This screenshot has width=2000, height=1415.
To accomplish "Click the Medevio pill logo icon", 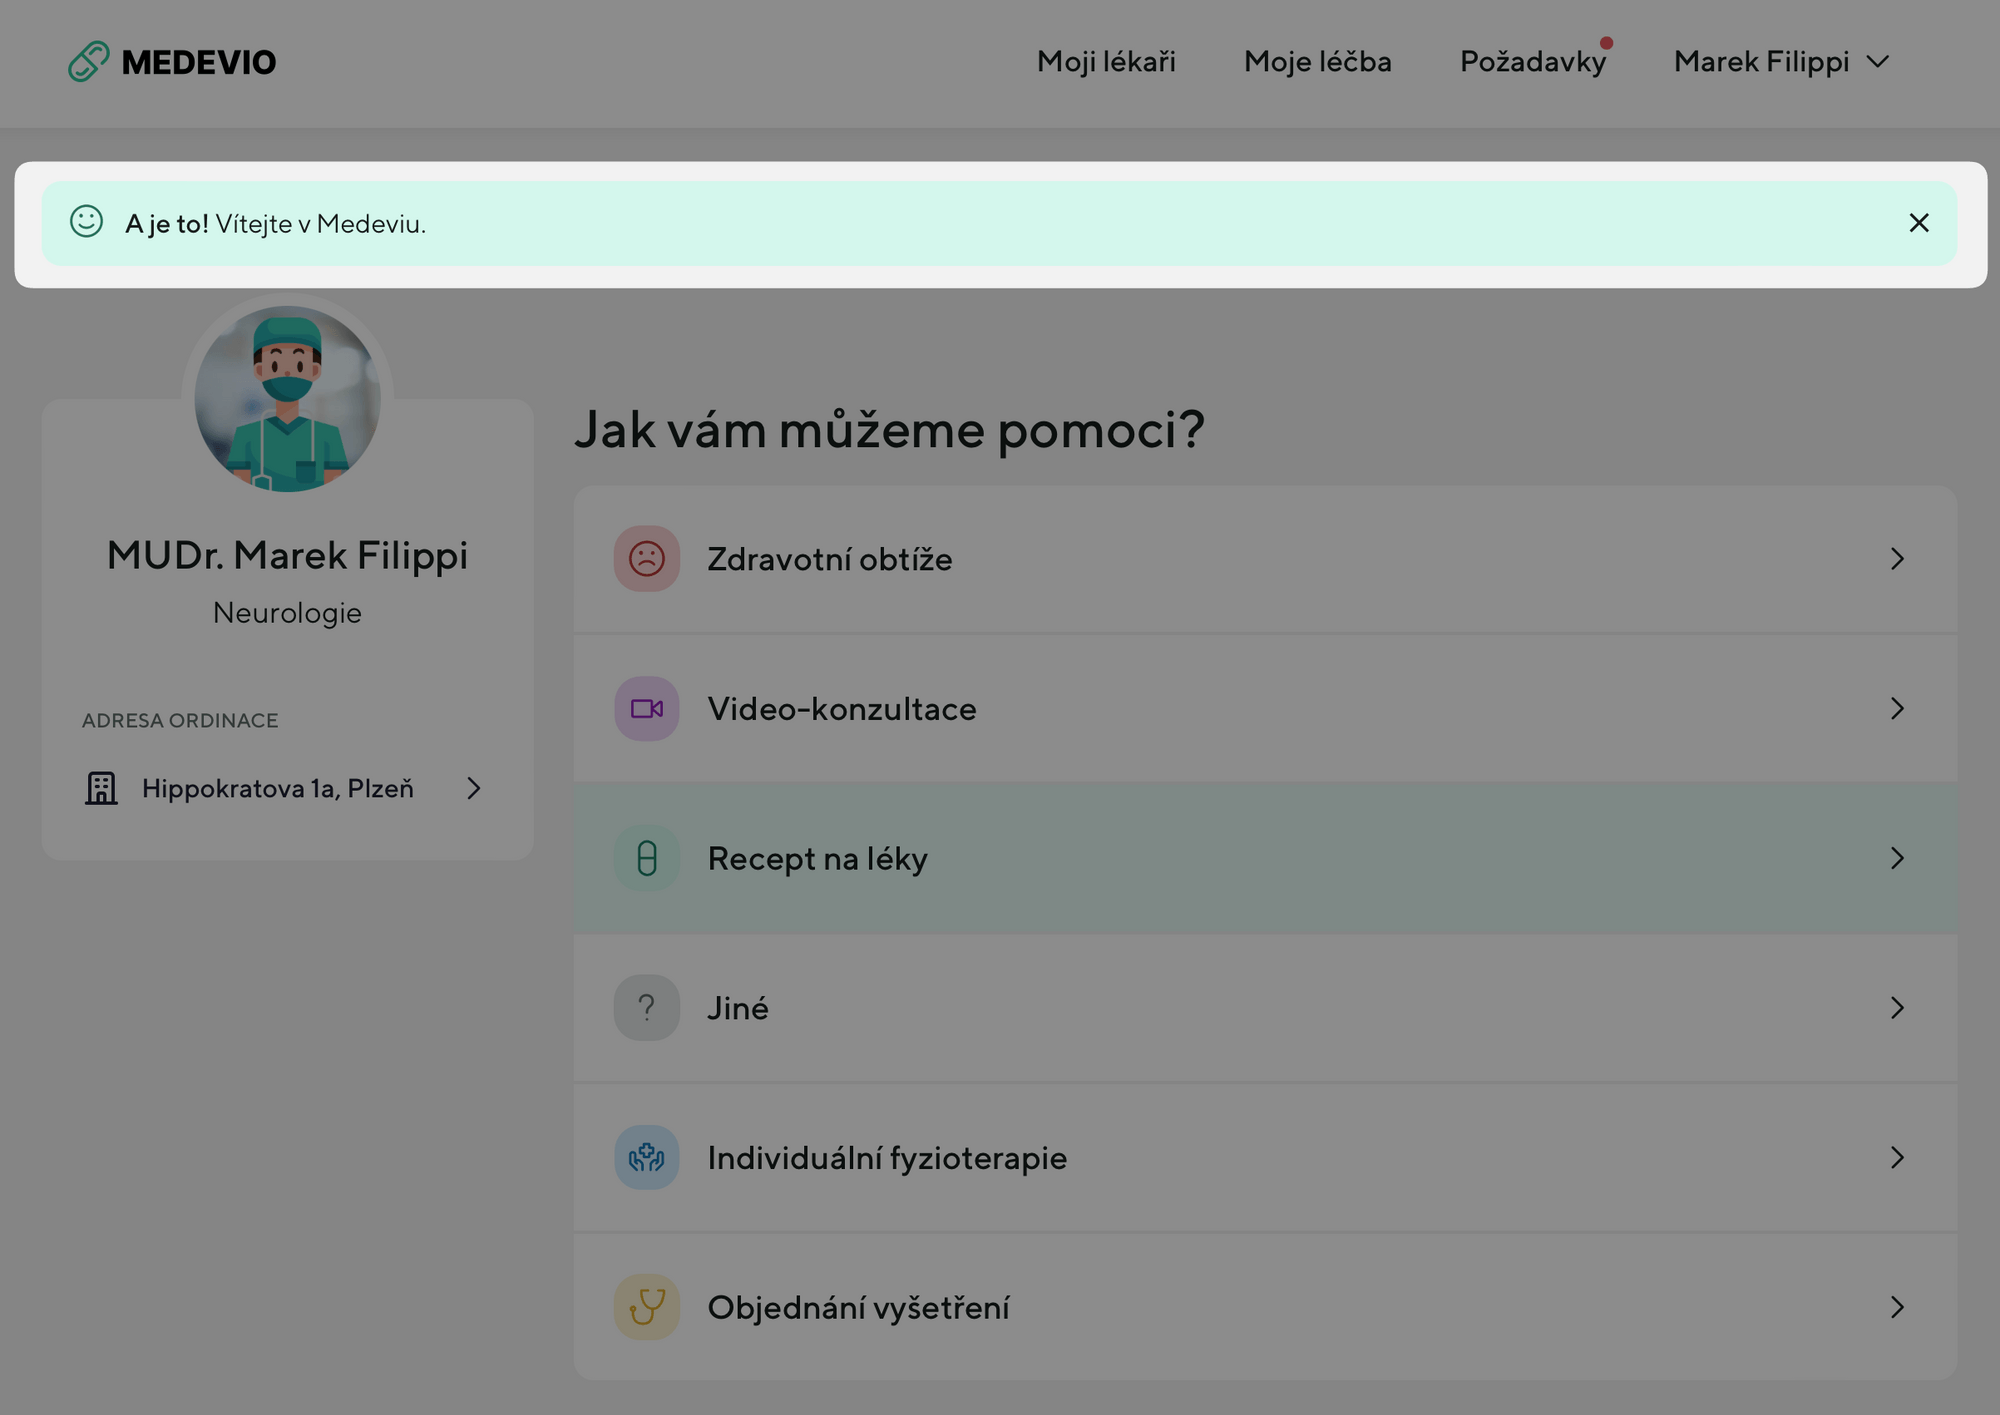I will click(x=88, y=62).
